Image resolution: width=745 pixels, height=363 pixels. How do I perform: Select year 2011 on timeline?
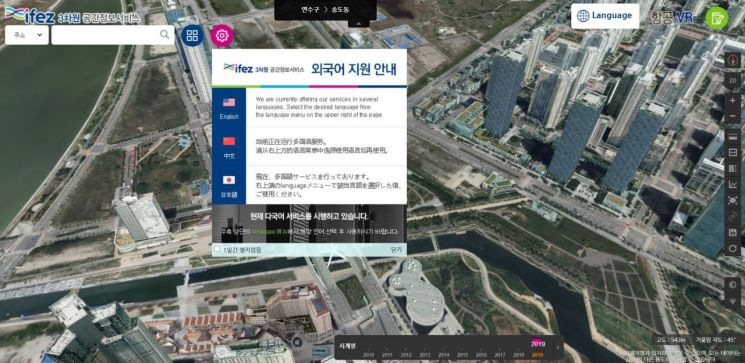click(387, 355)
